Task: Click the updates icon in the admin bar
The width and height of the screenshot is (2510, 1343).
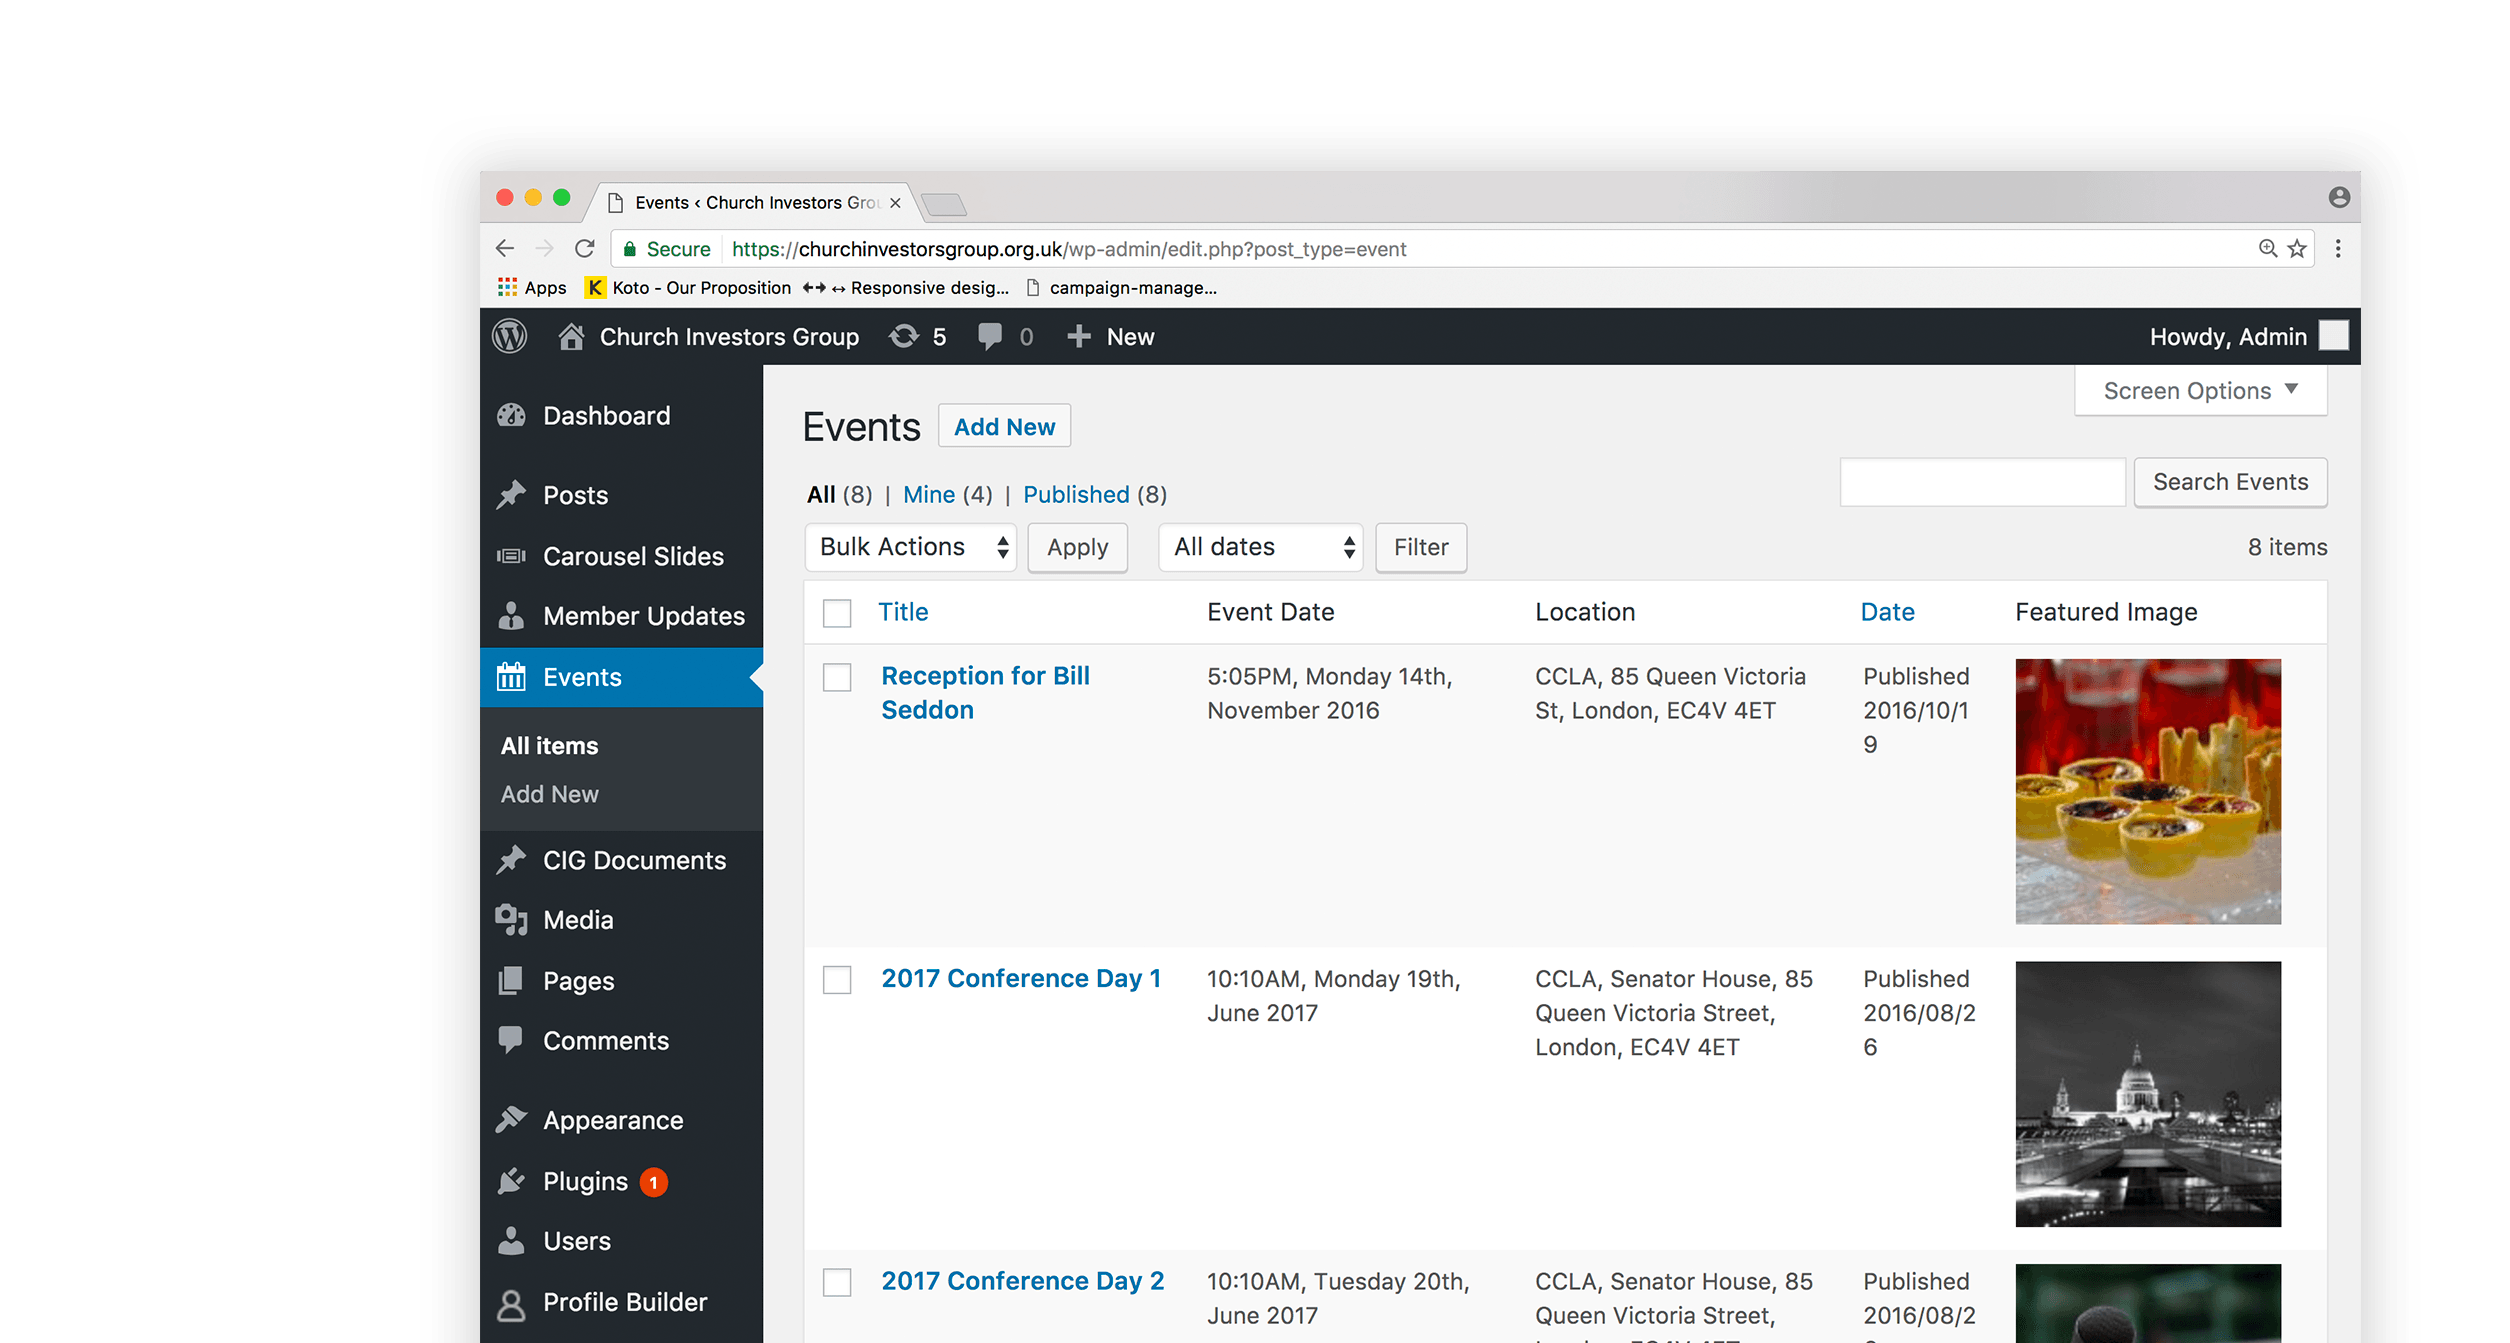Action: tap(903, 336)
